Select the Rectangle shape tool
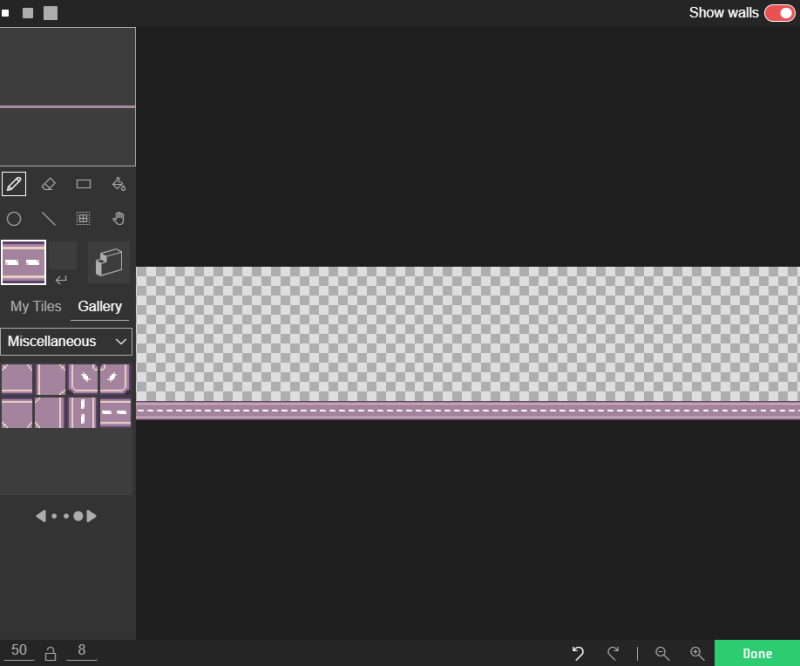 pos(84,184)
